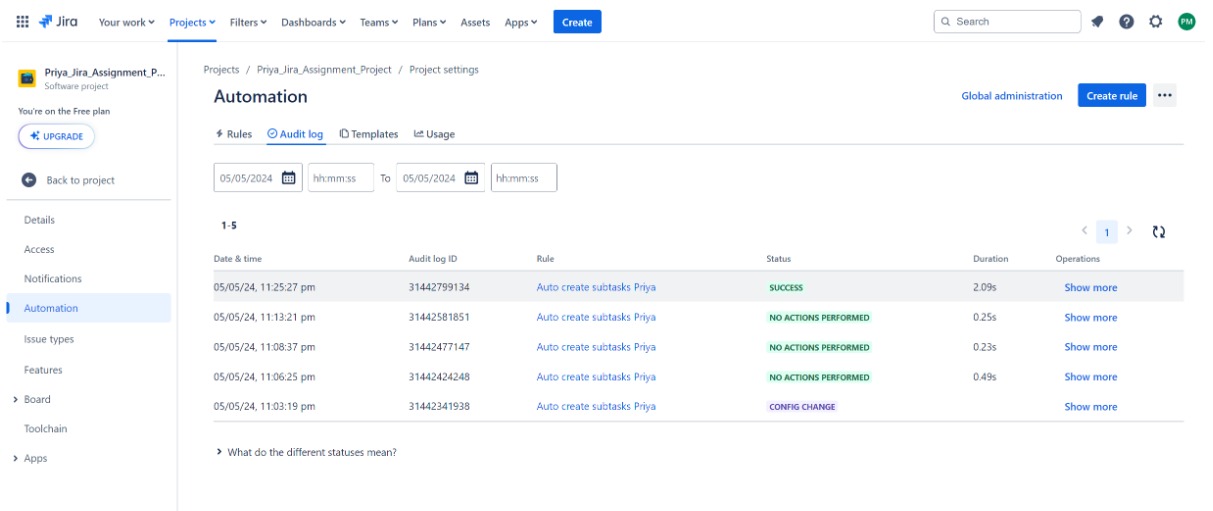The image size is (1213, 511).
Task: Show more for the SUCCESS log entry
Action: [x=1090, y=288]
